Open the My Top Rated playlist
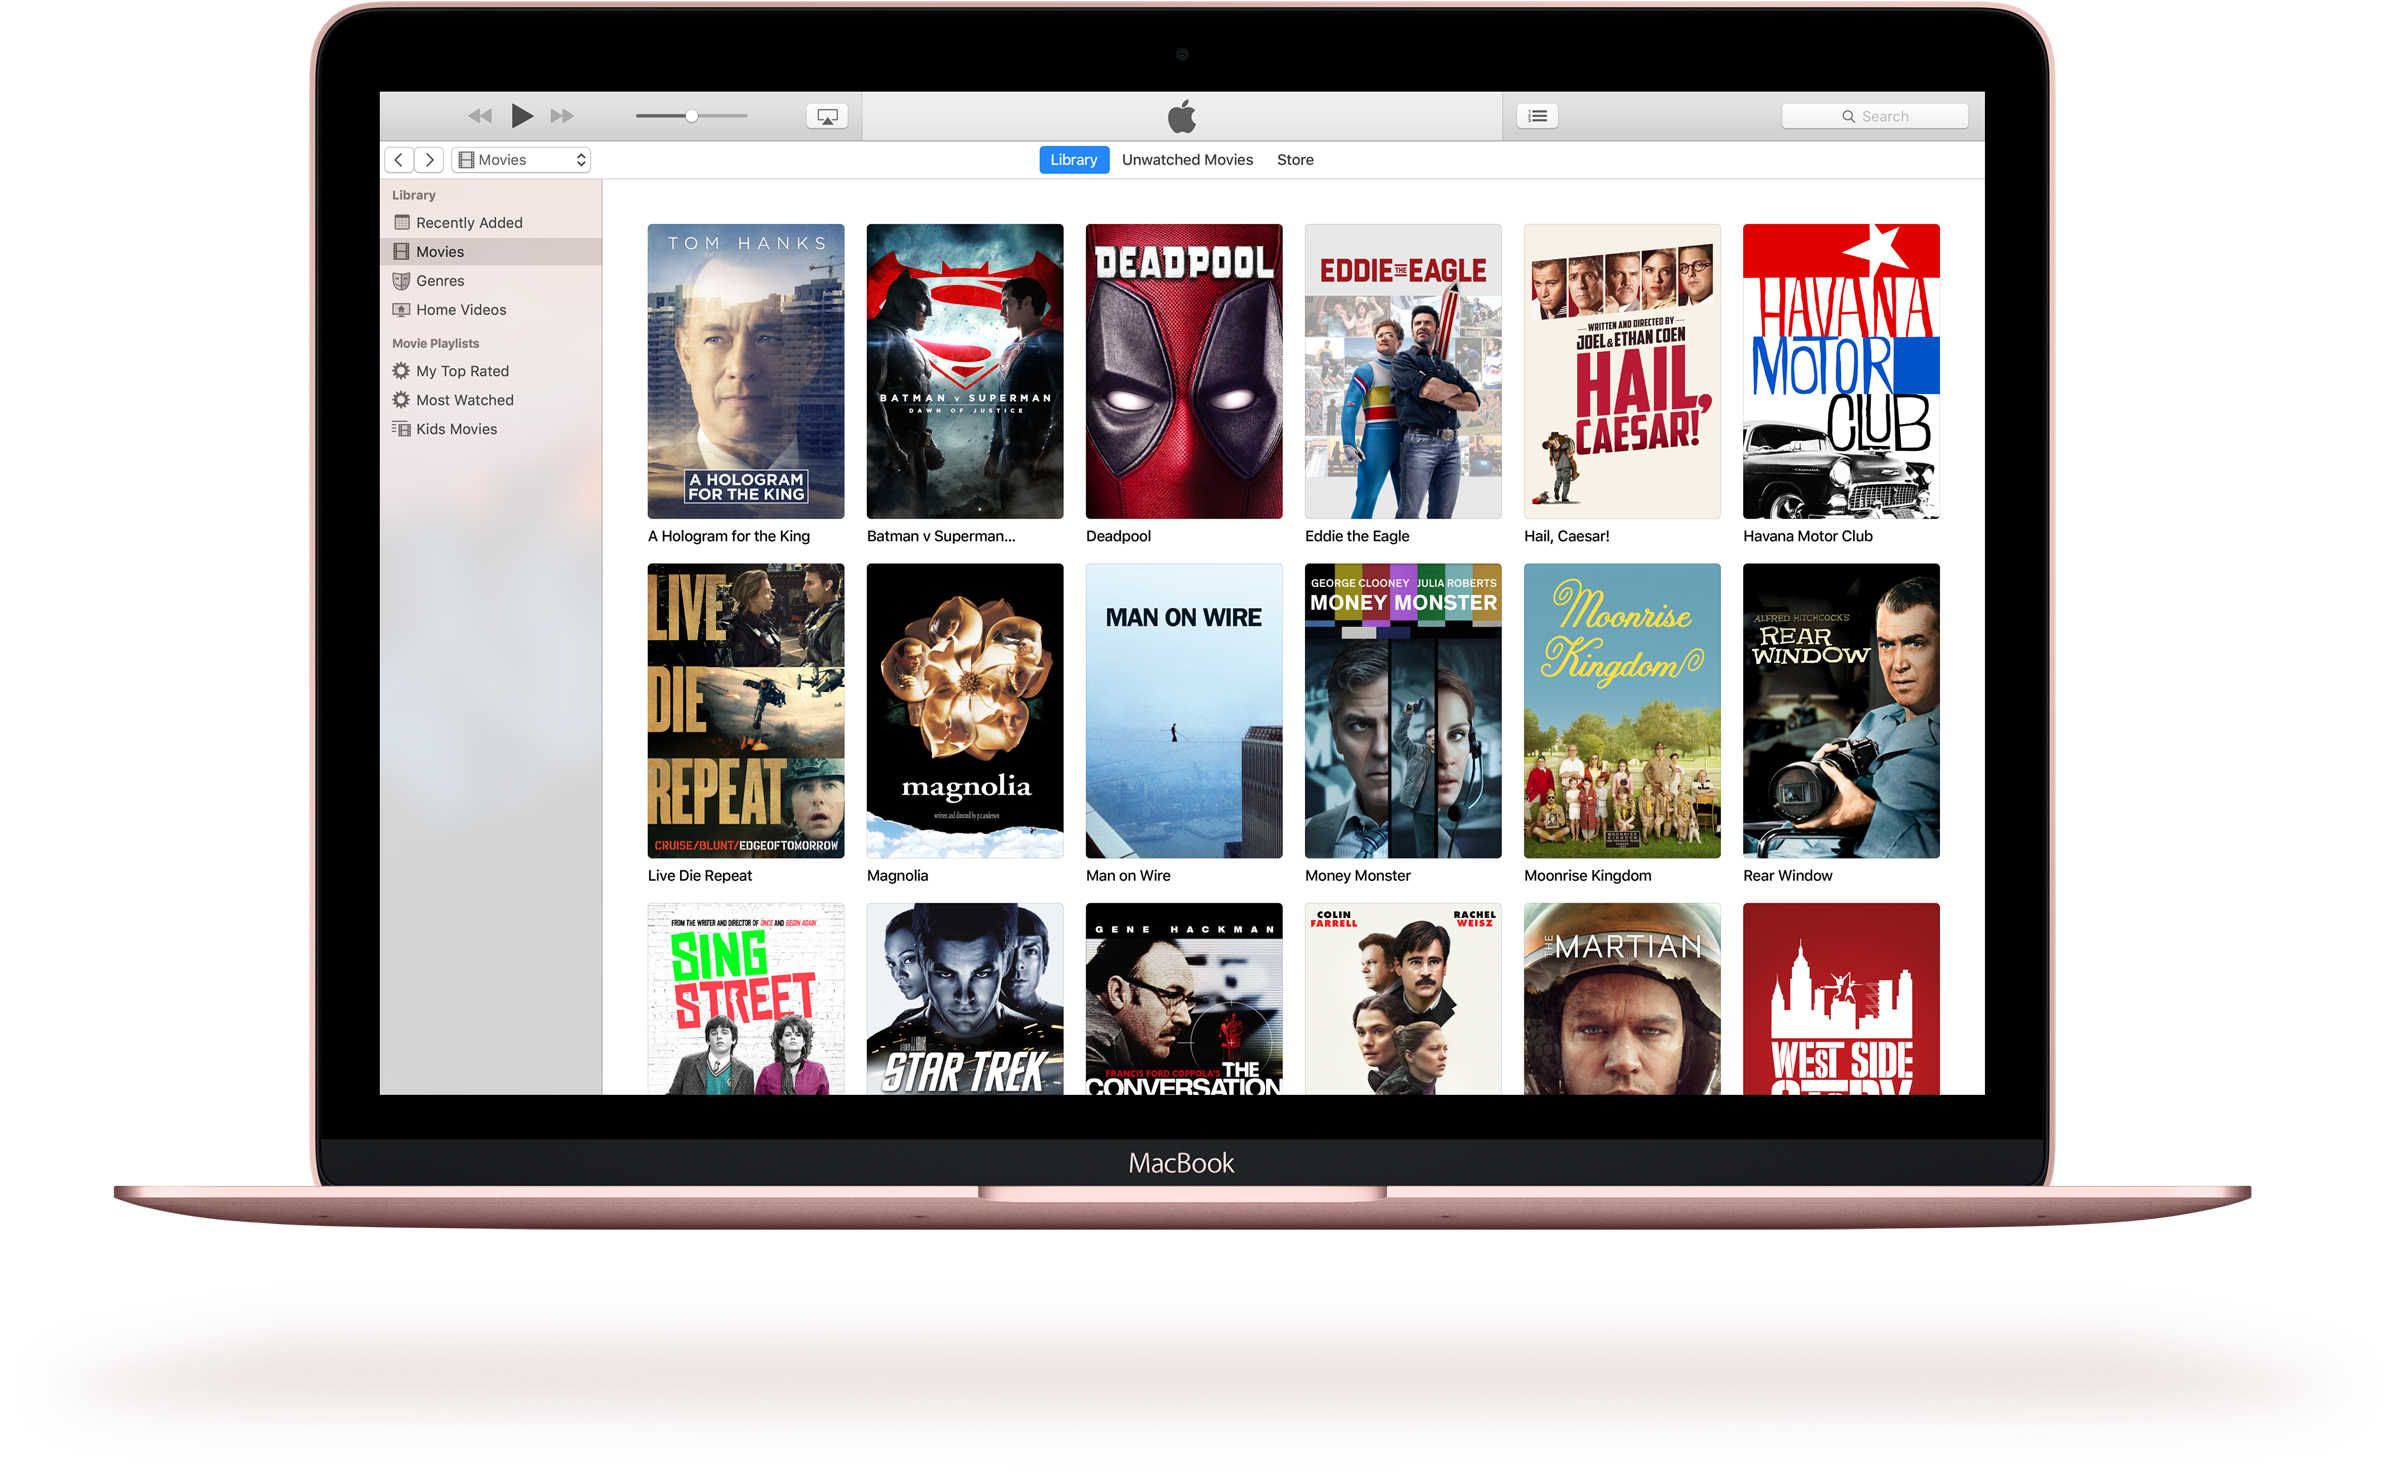This screenshot has height=1473, width=2396. click(x=491, y=371)
